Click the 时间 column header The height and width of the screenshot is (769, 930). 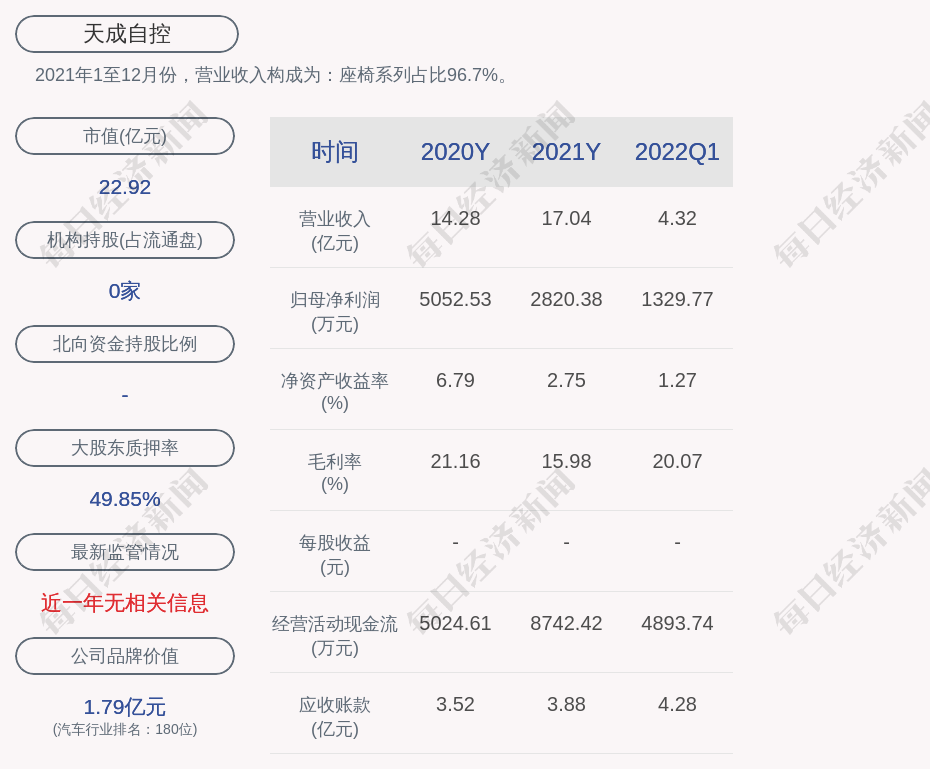click(x=335, y=152)
